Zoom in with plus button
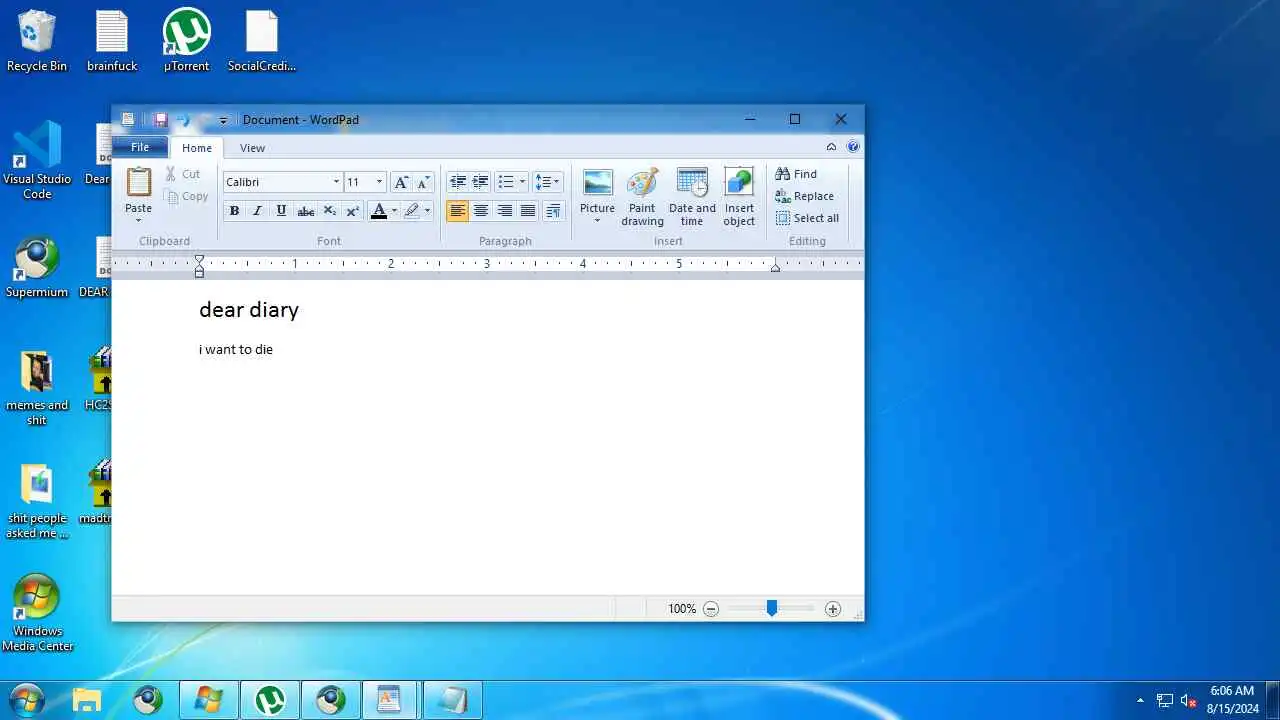This screenshot has height=720, width=1280. (833, 609)
